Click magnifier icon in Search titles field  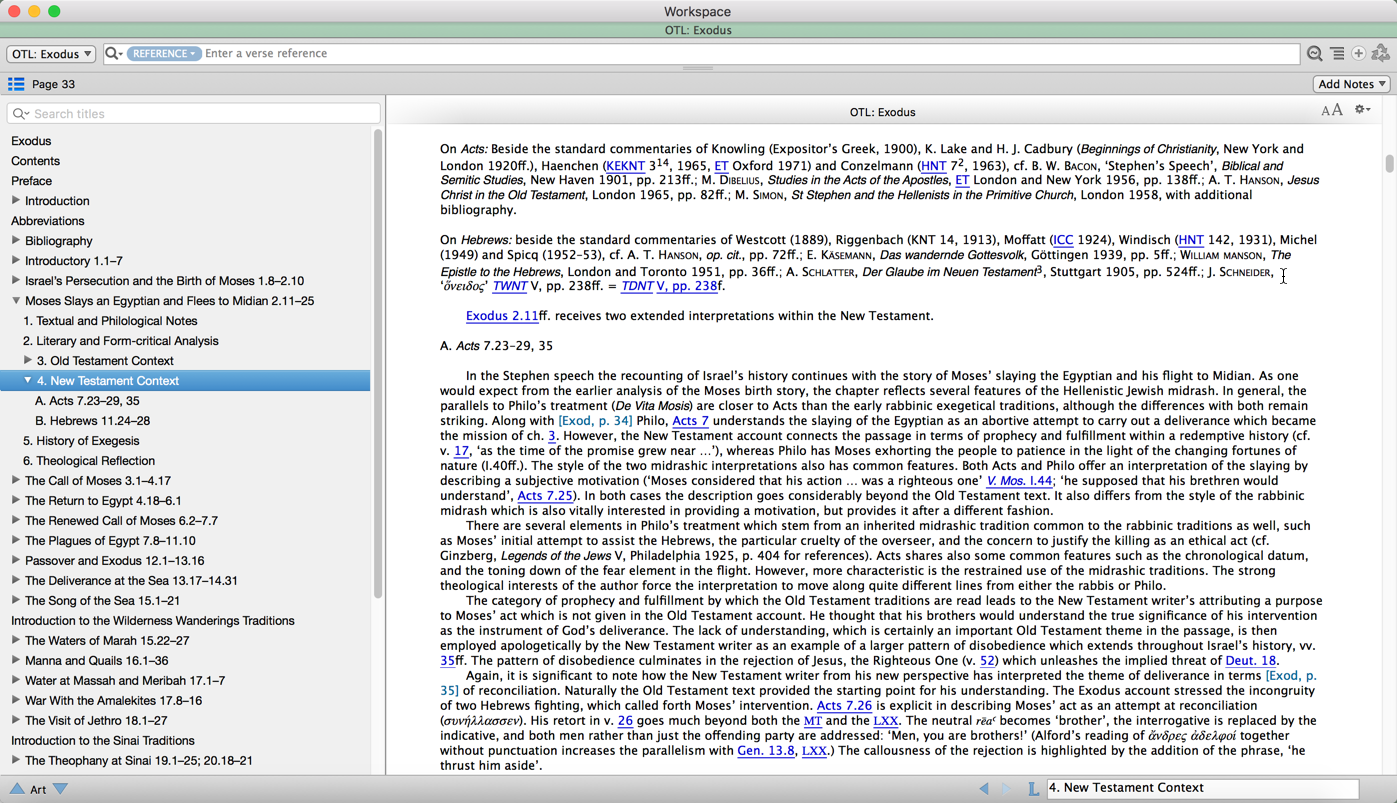(20, 114)
